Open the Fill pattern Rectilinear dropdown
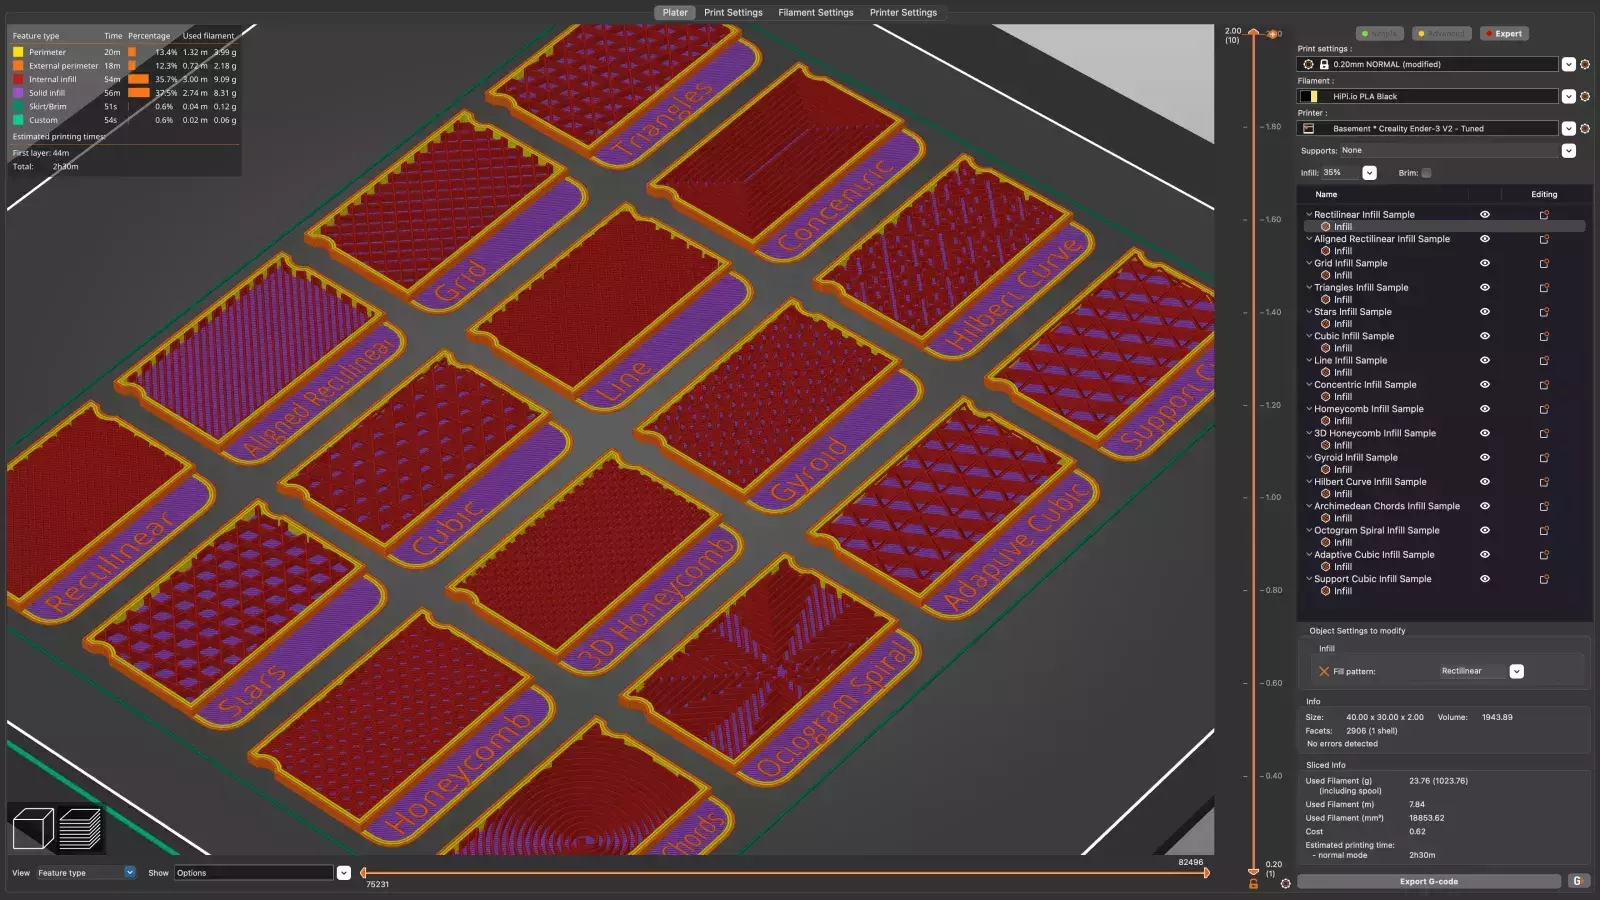This screenshot has width=1600, height=900. point(1517,671)
